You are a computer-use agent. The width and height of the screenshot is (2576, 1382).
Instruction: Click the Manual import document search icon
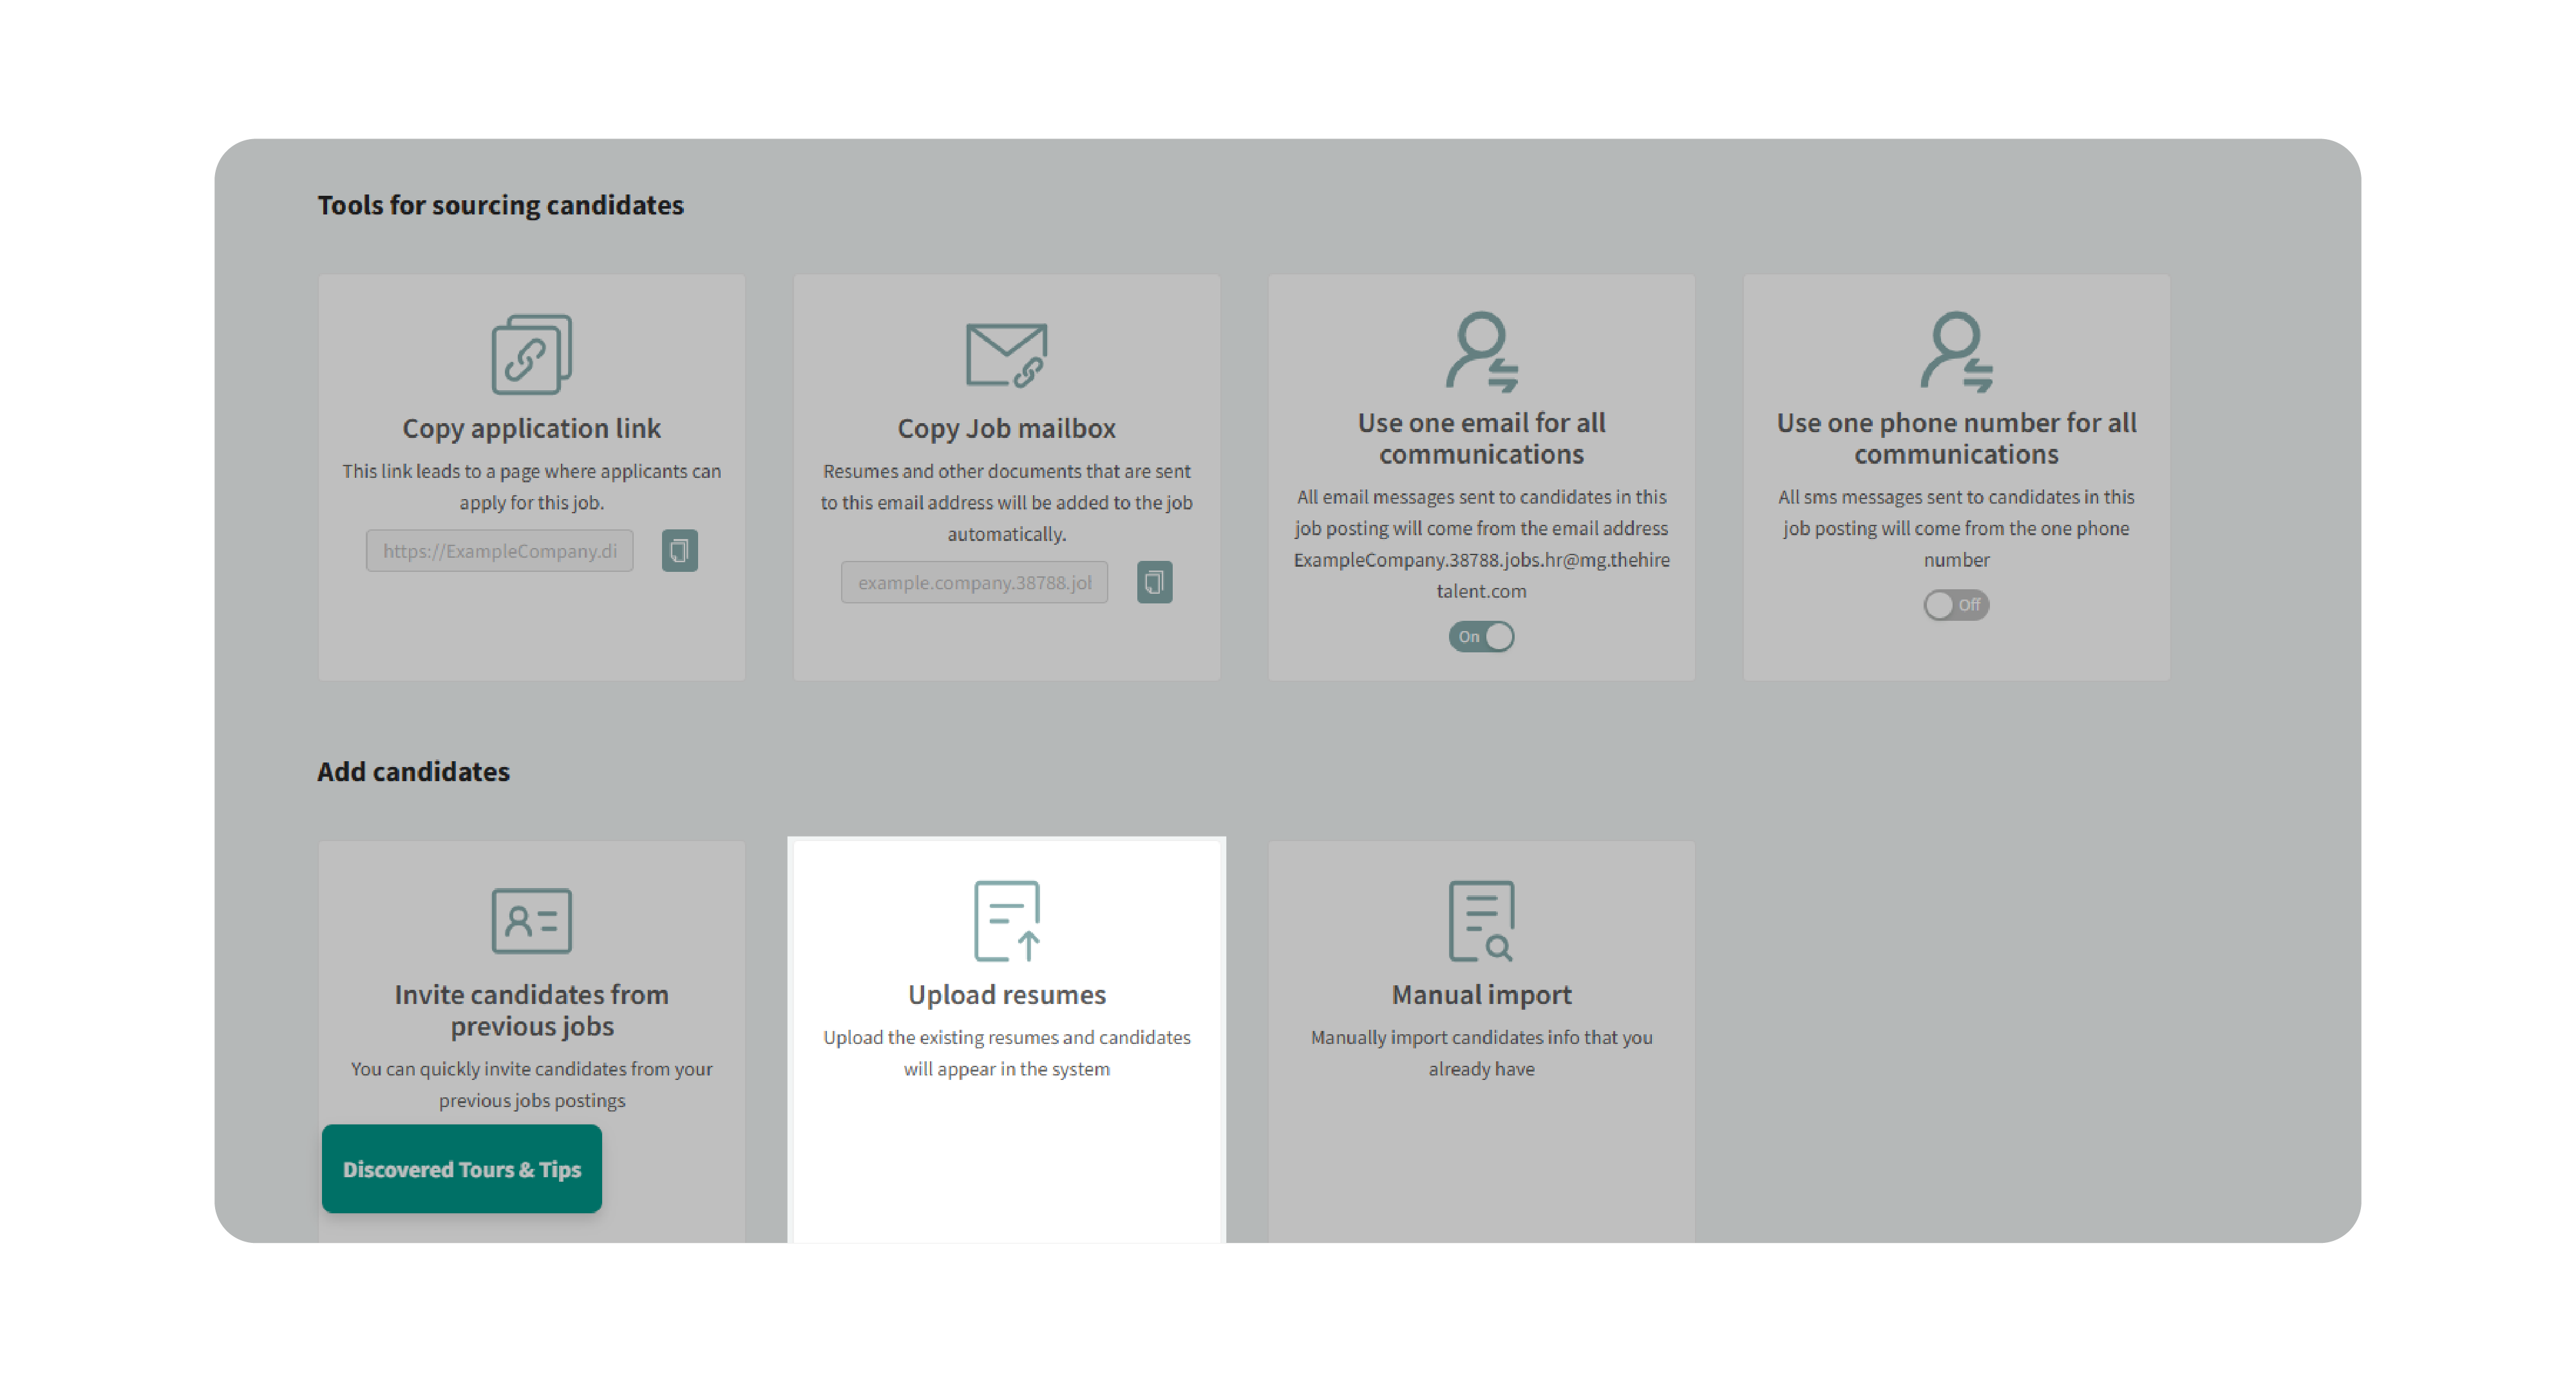point(1481,920)
